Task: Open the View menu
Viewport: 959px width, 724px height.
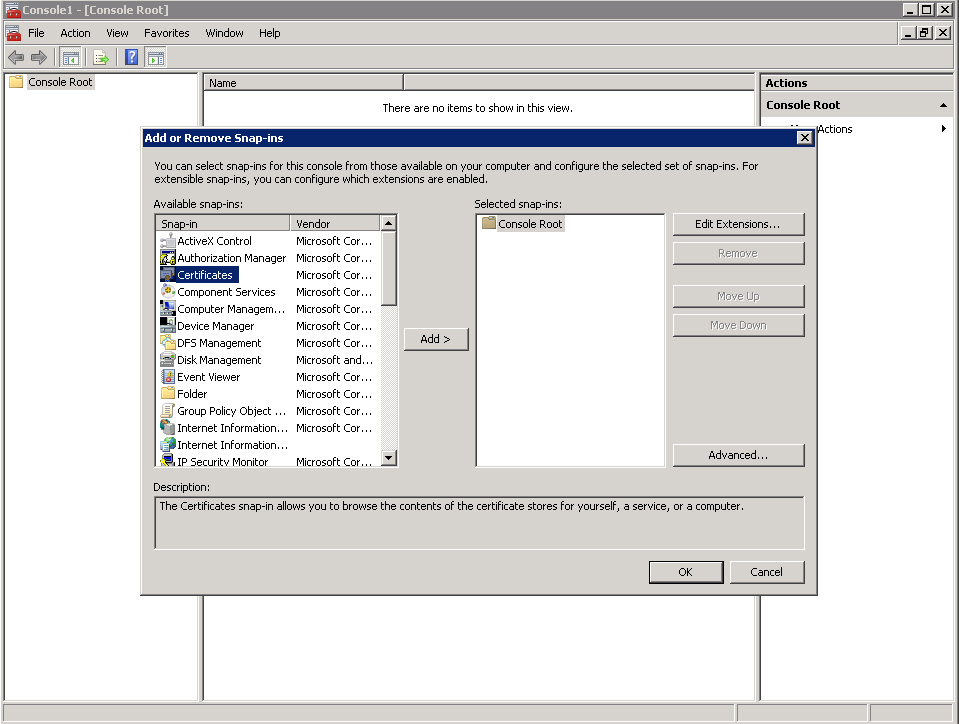Action: point(117,33)
